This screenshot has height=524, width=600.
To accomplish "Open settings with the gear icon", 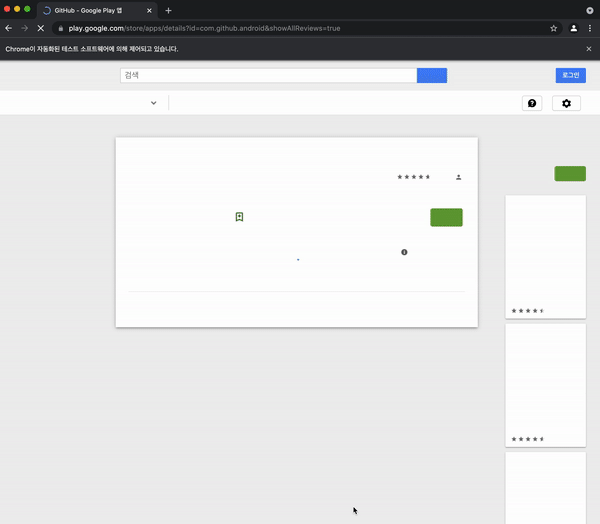I will (566, 103).
